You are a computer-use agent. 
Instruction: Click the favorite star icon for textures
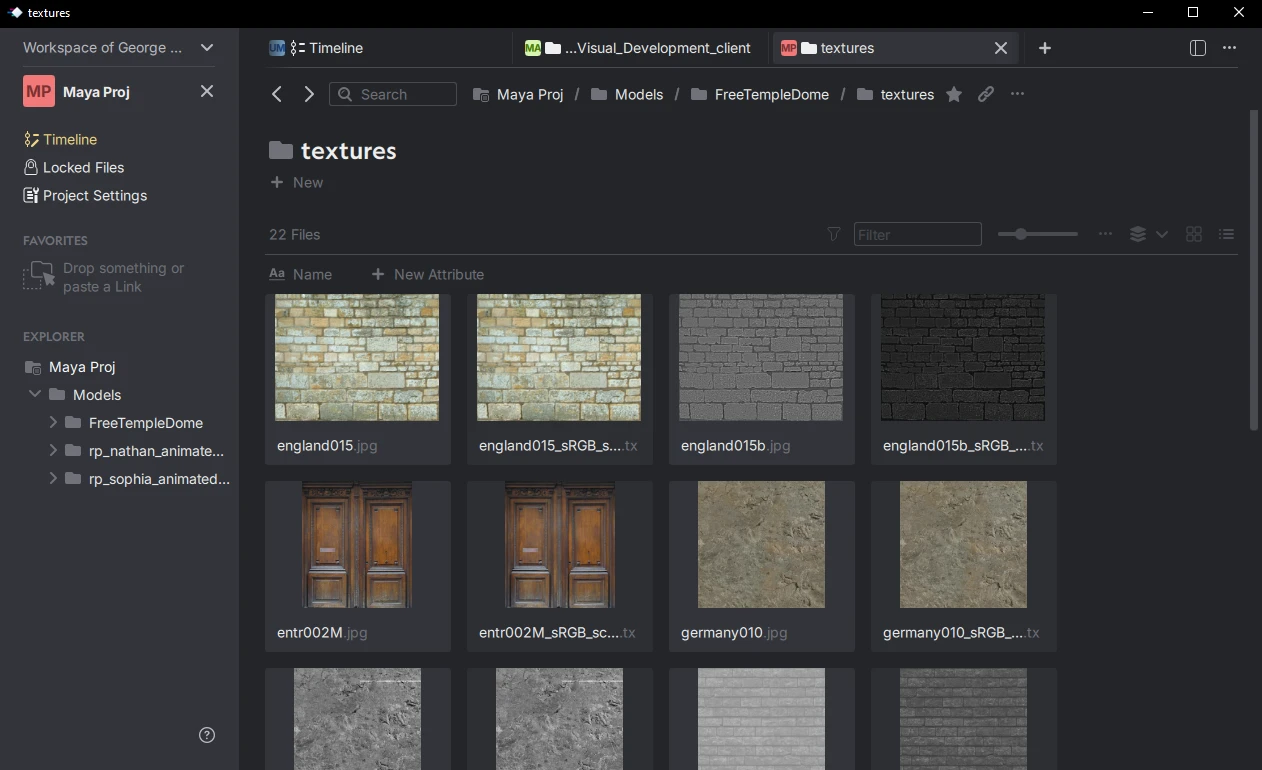click(954, 94)
